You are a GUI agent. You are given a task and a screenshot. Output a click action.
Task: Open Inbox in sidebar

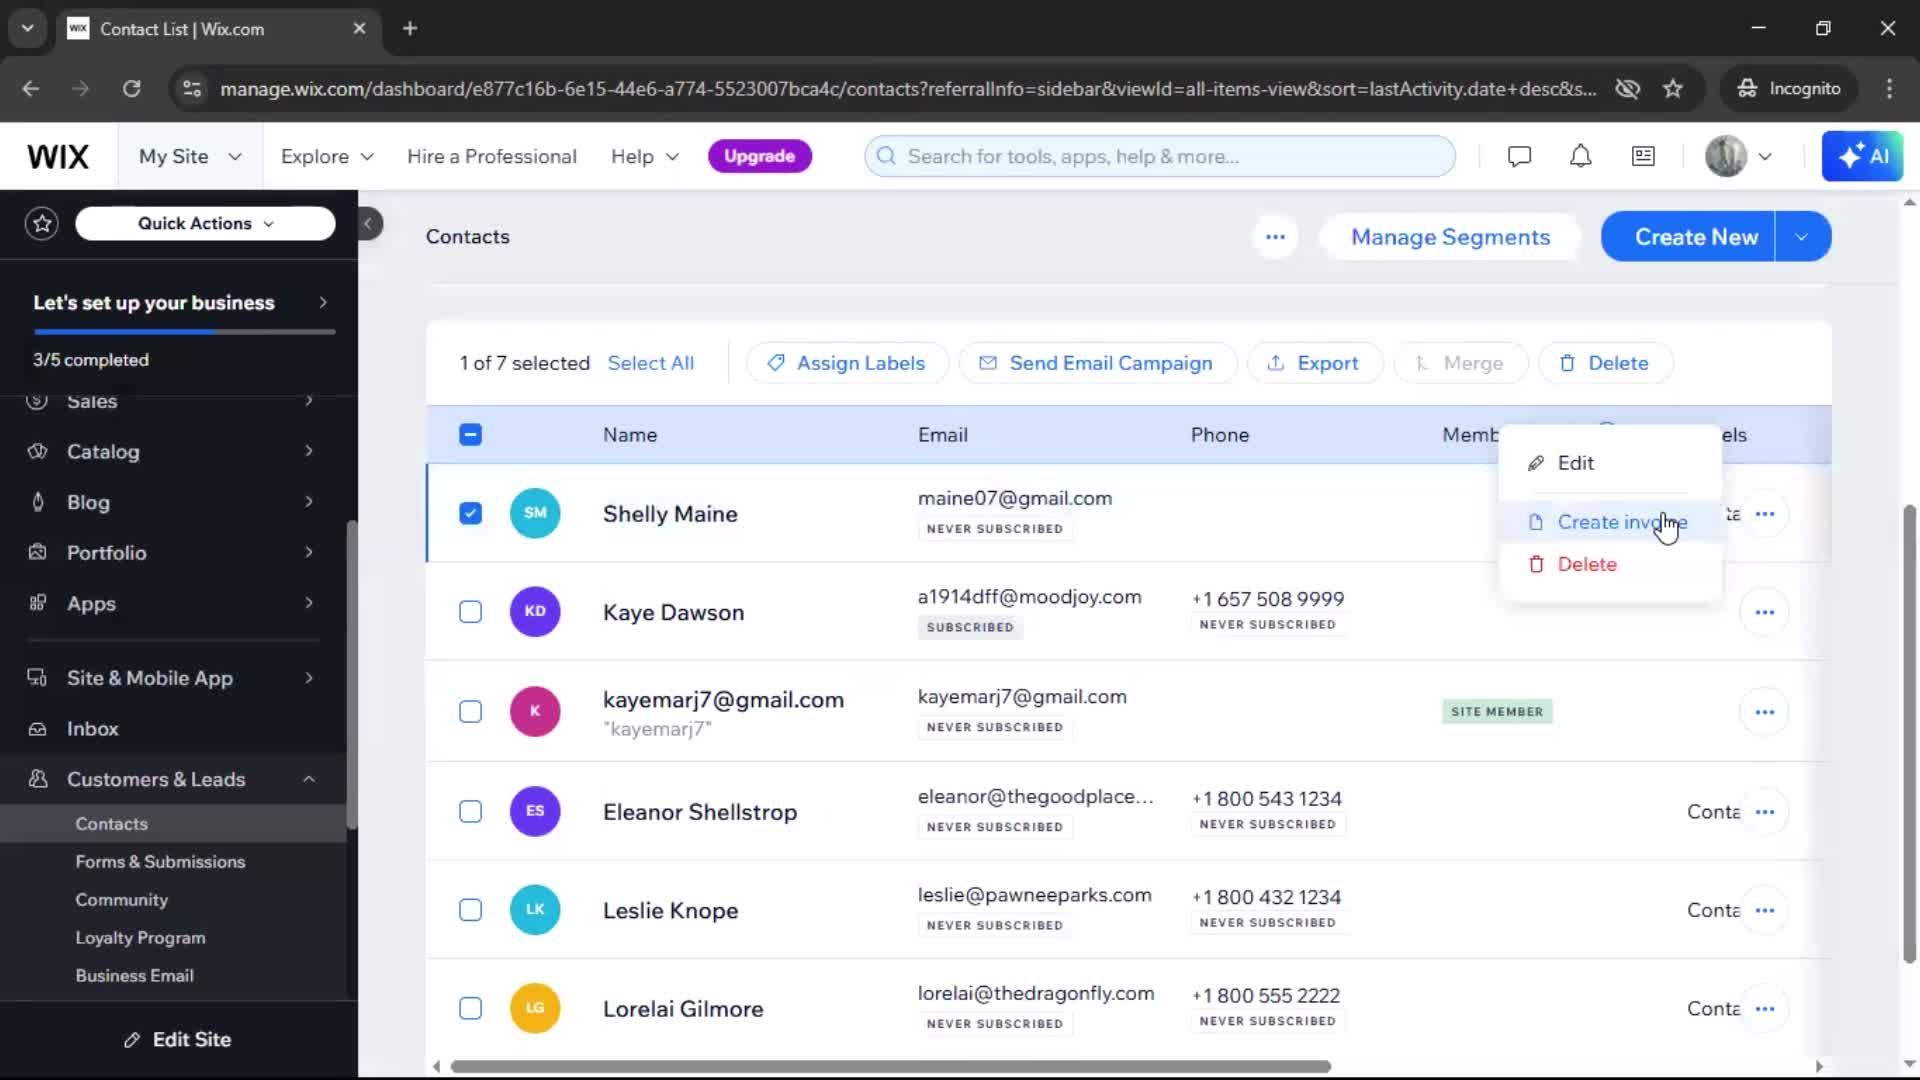pyautogui.click(x=92, y=729)
